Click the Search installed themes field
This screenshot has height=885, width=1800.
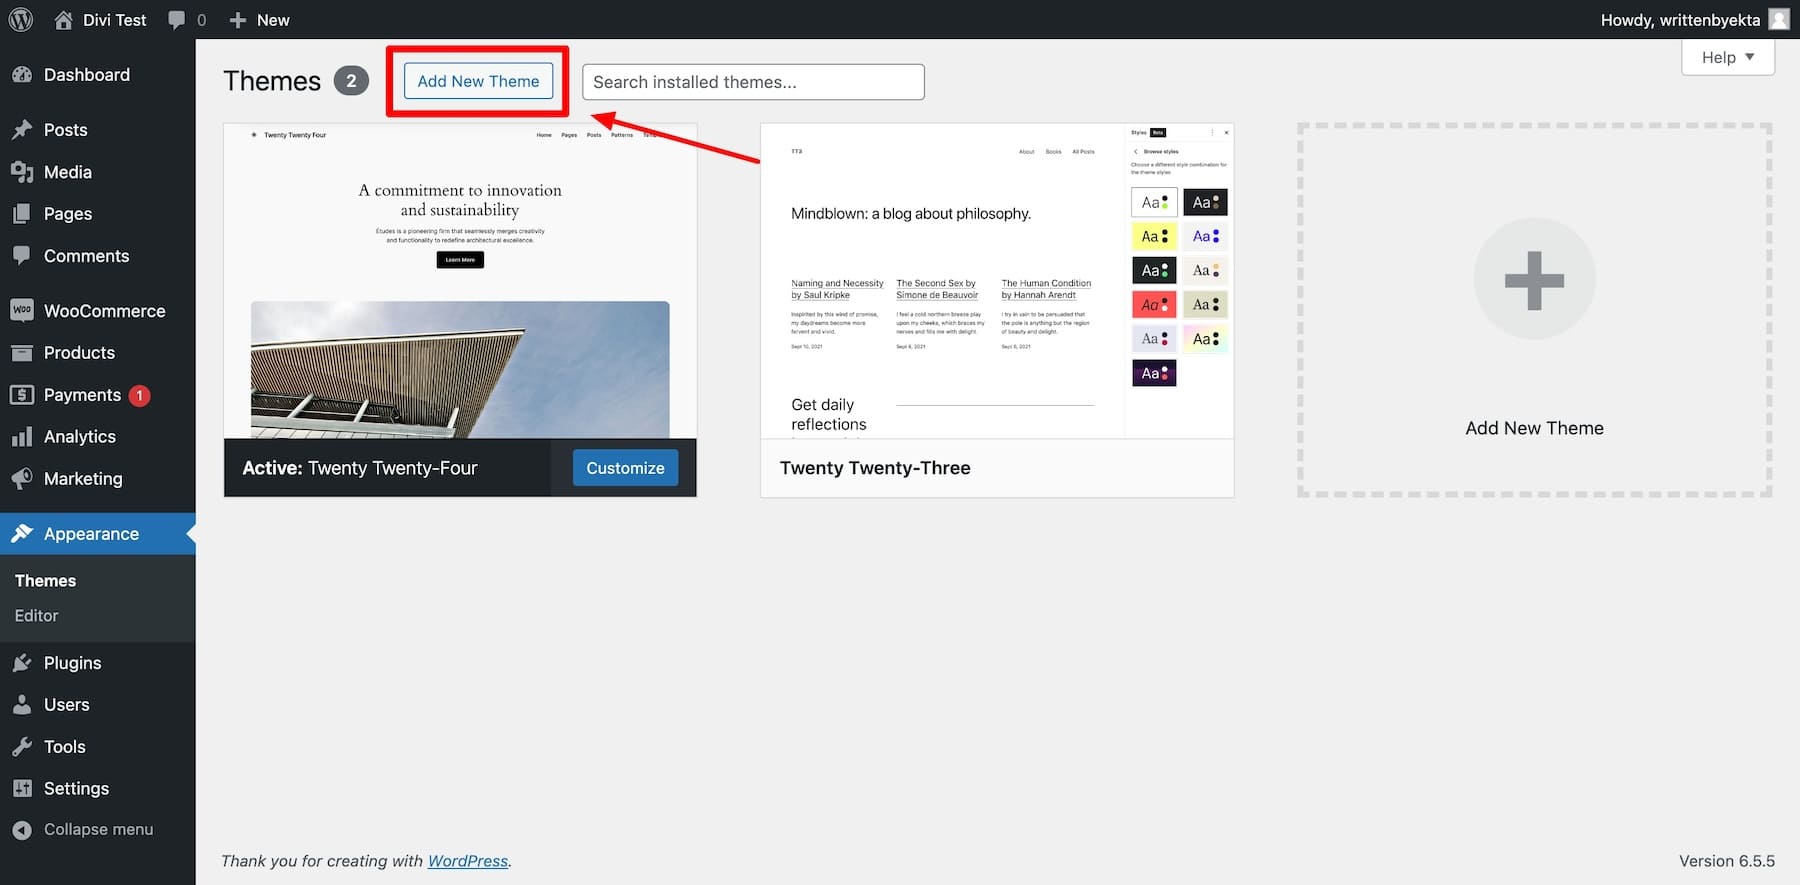point(753,82)
